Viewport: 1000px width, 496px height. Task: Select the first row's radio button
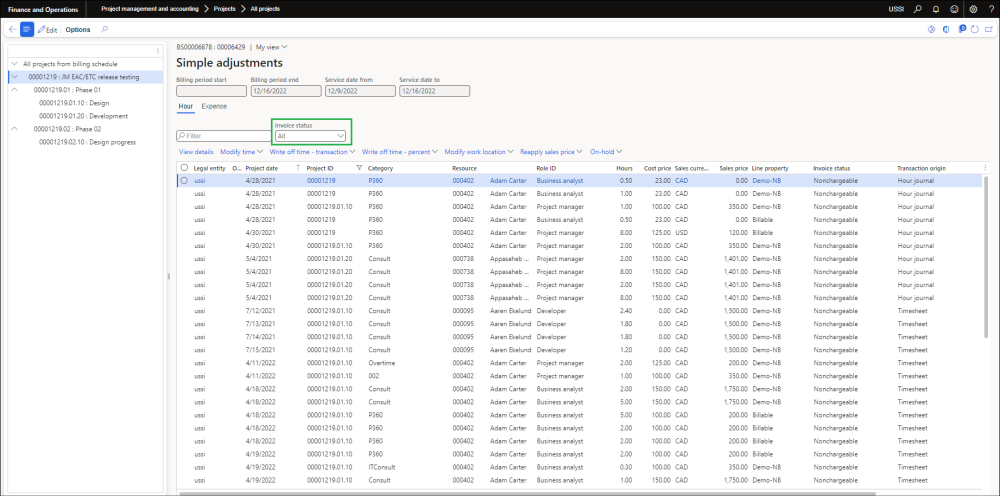pos(184,180)
